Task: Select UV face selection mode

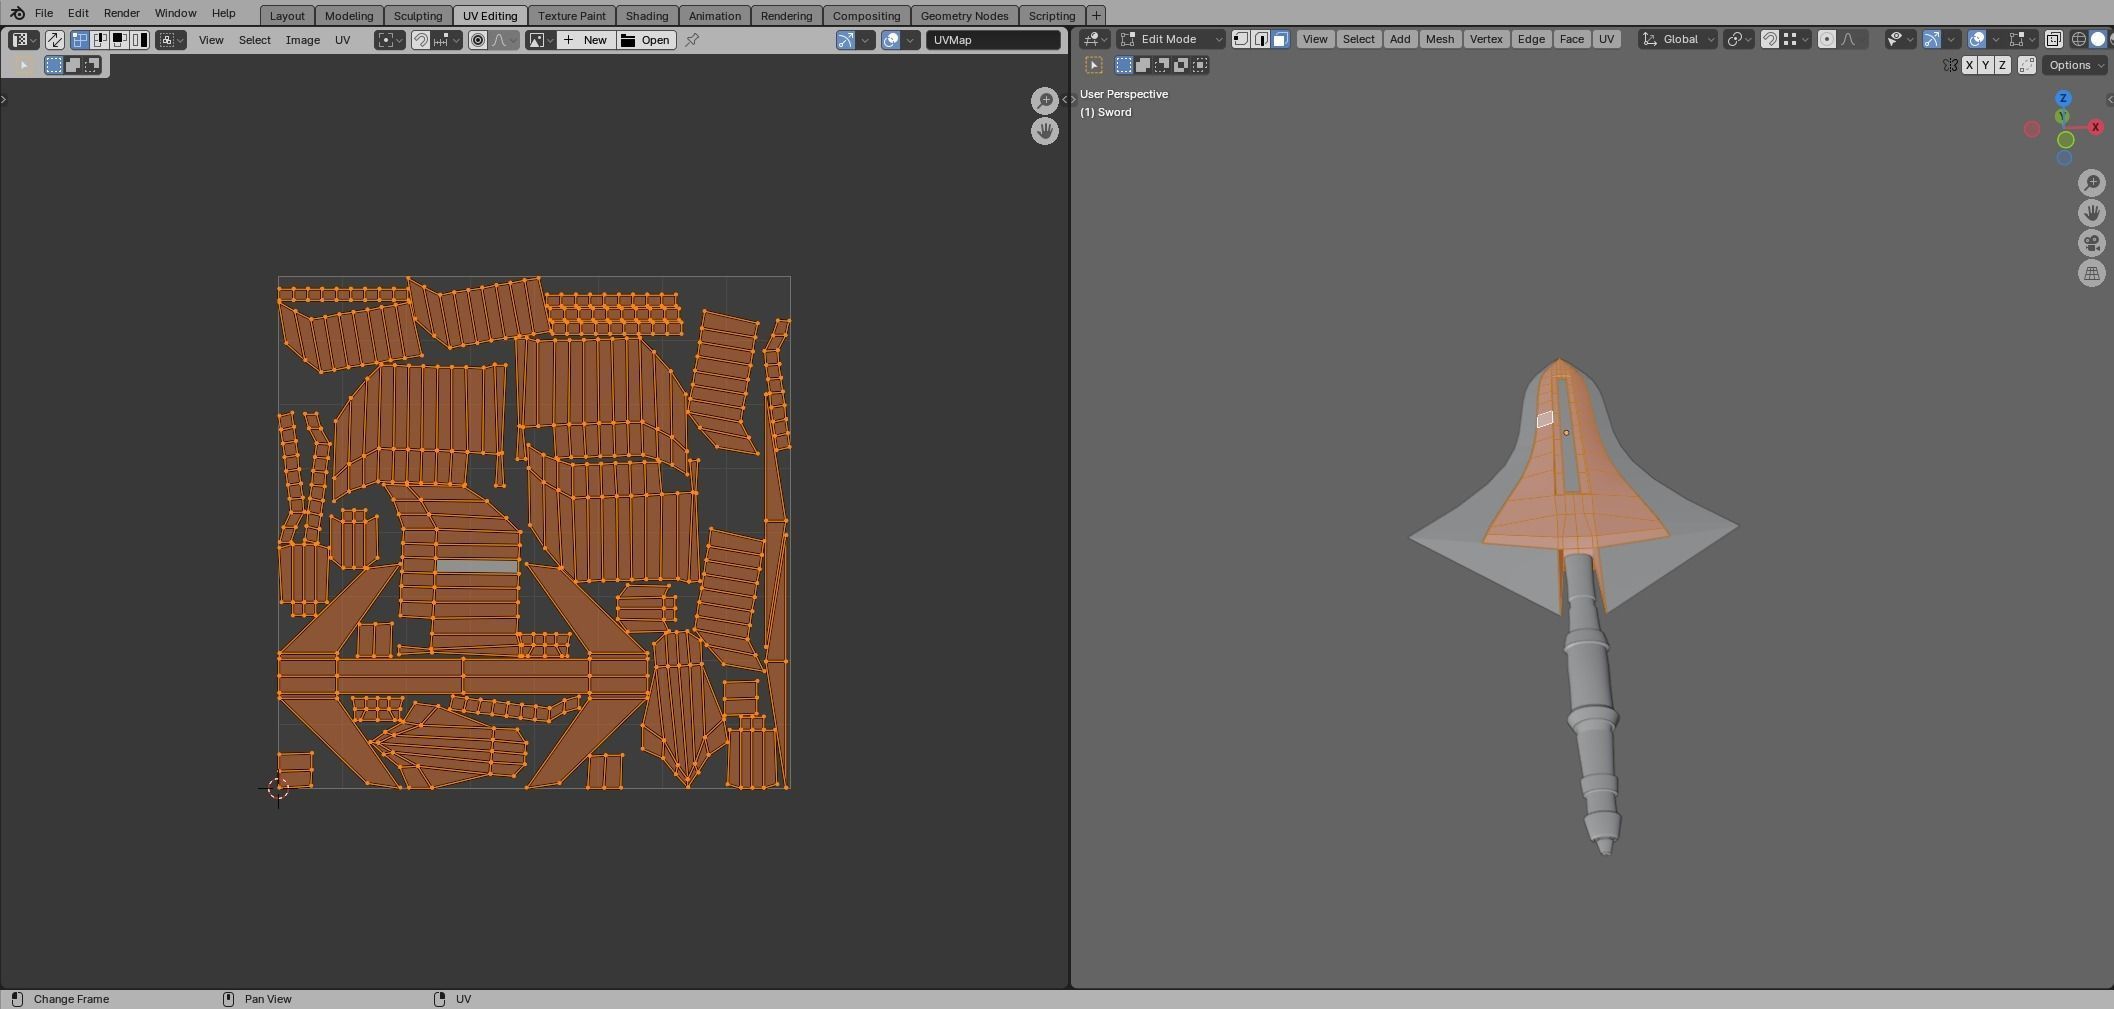Action: (119, 40)
